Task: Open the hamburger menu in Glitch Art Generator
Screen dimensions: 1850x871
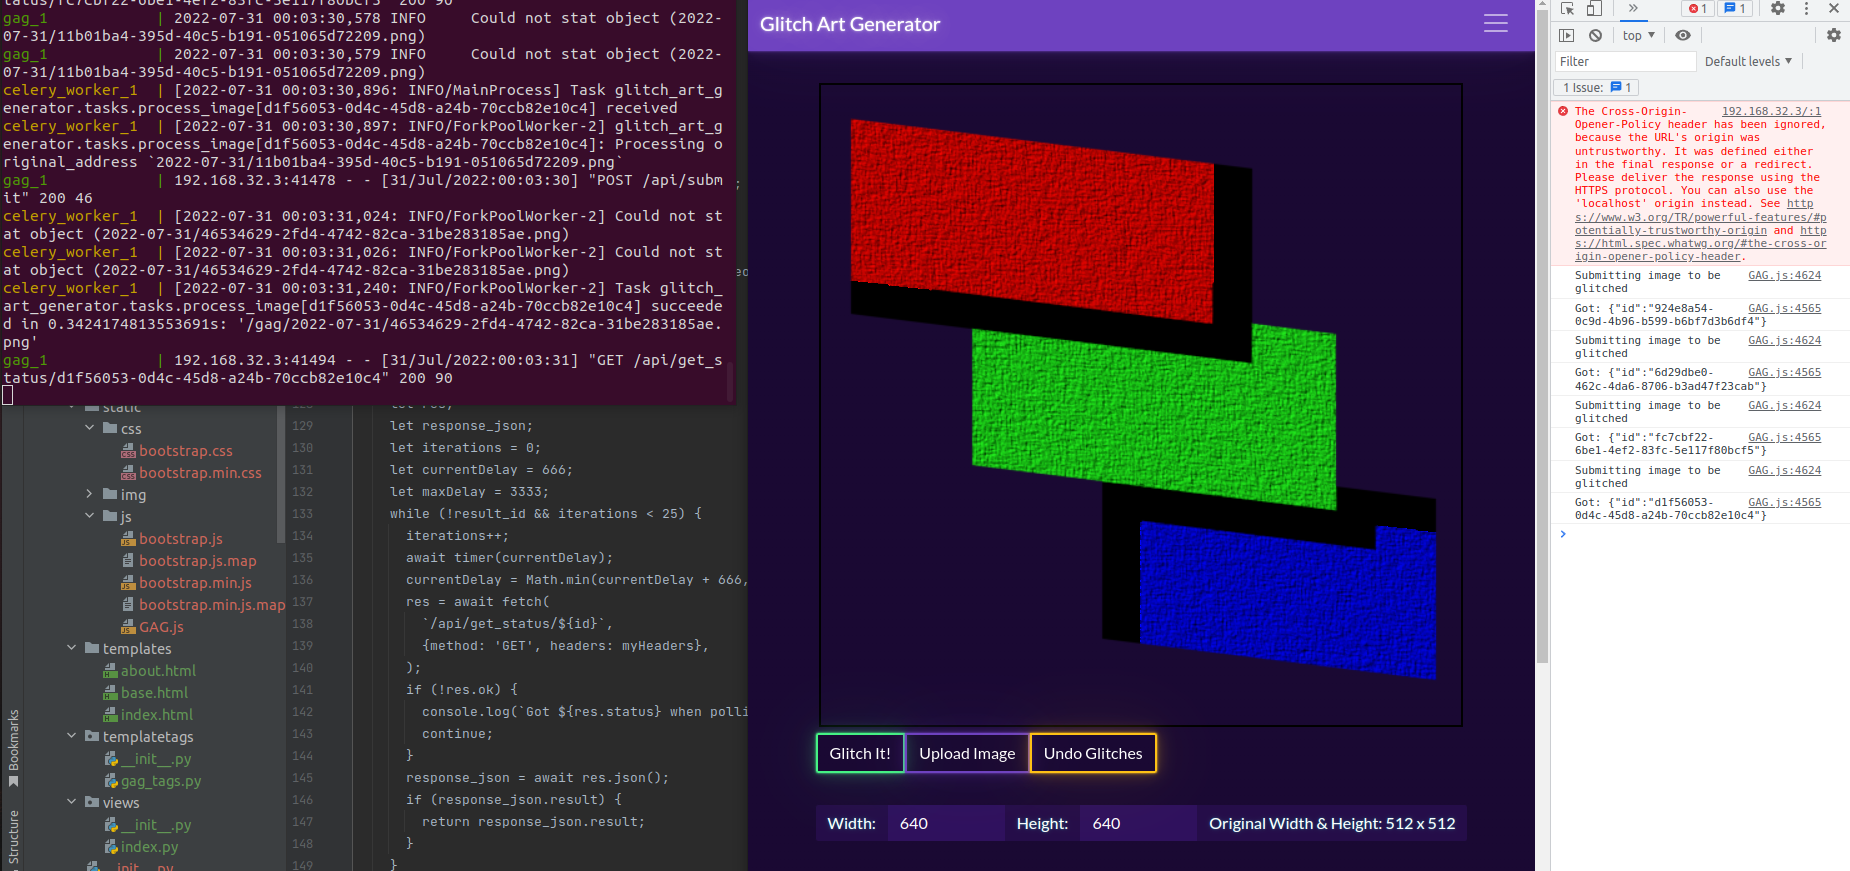Action: coord(1495,24)
